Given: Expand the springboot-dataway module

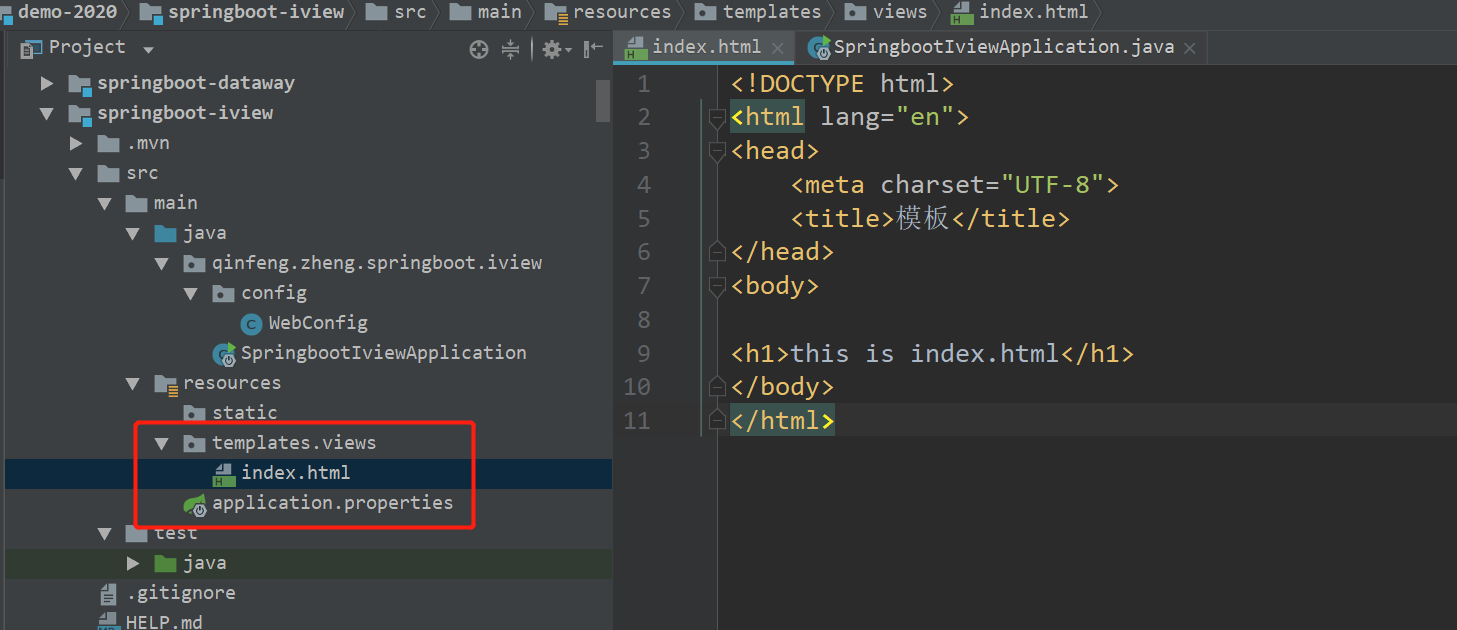Looking at the screenshot, I should (46, 83).
